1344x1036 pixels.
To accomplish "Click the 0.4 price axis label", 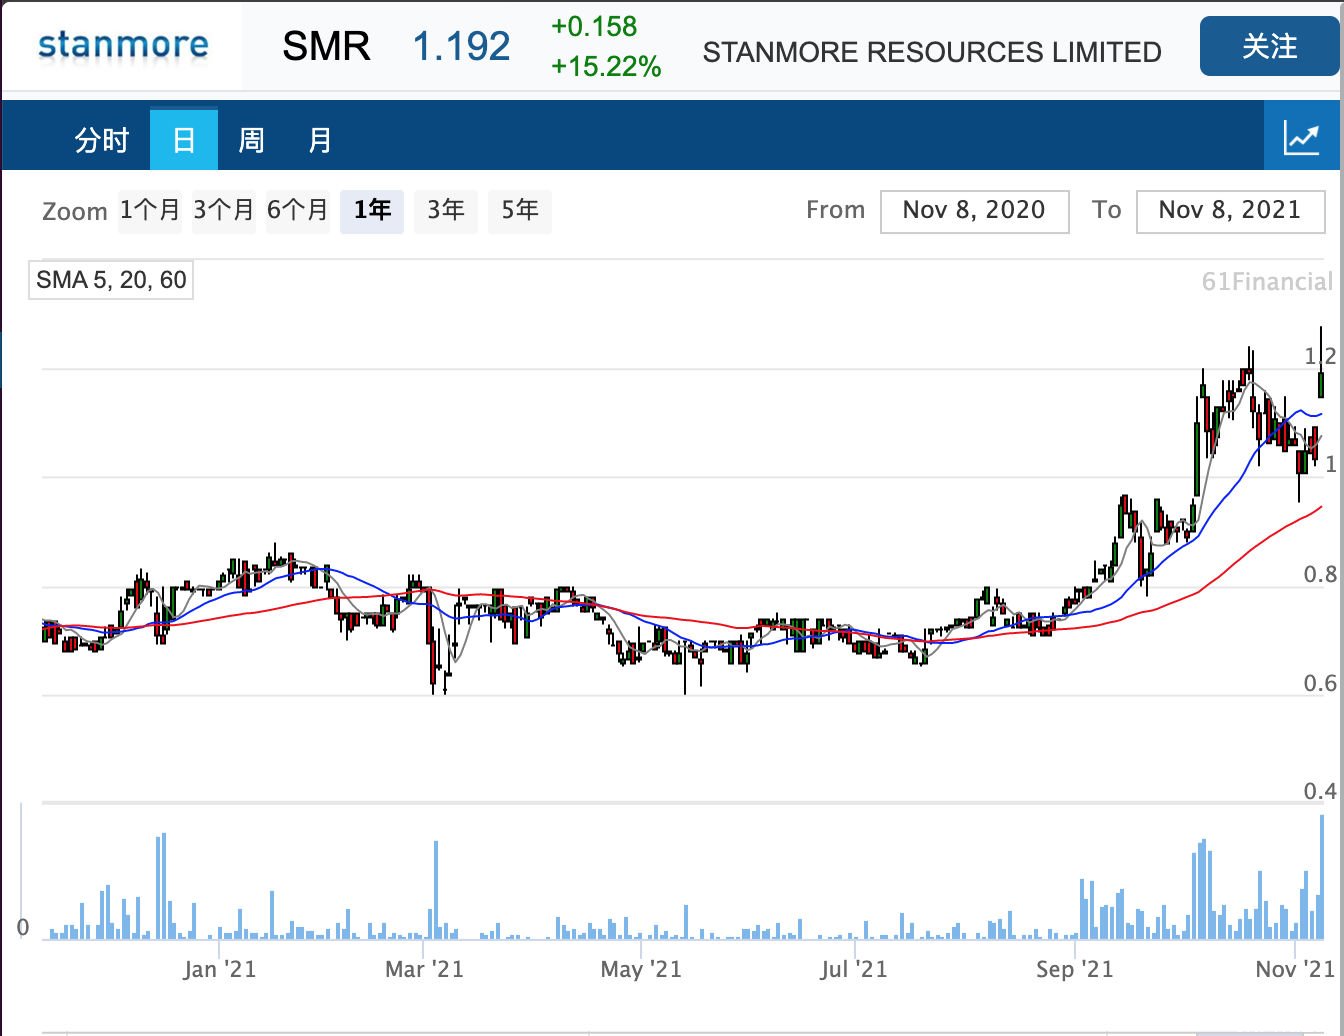I will (x=1320, y=792).
